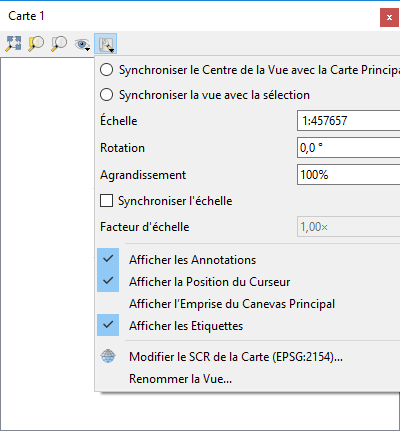Open the eye-shaped theme visibility dropdown
The image size is (400, 431).
tap(82, 44)
